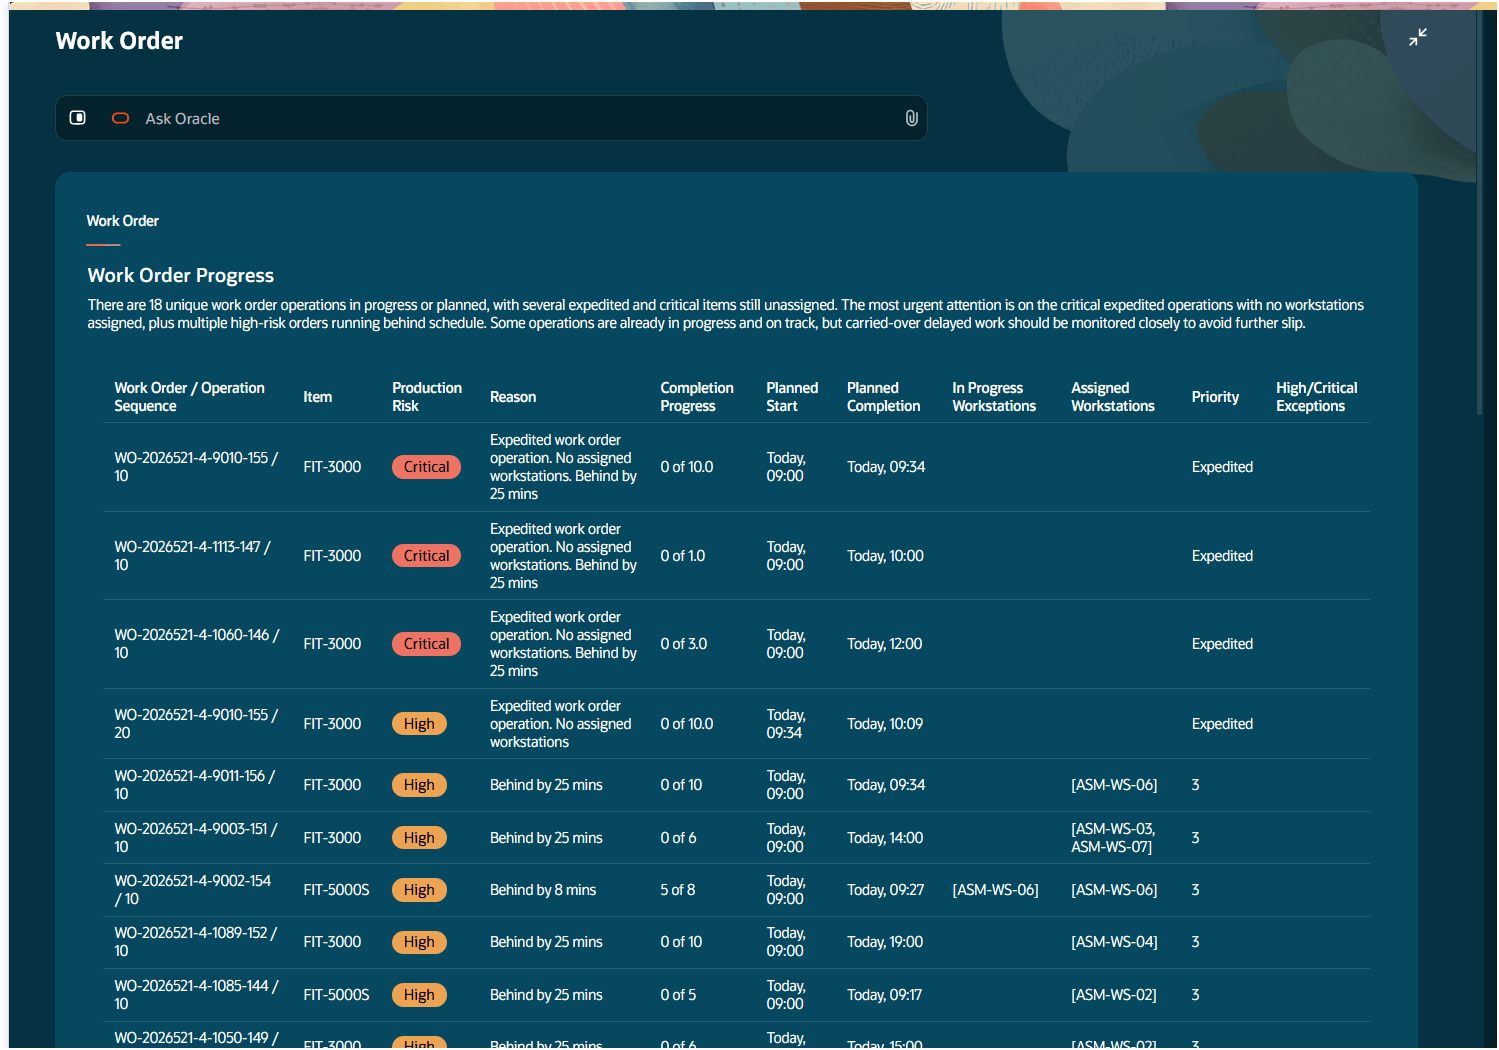Image resolution: width=1499 pixels, height=1050 pixels.
Task: Select row WO-2026521-4-9011-156 / 10
Action: coord(736,785)
